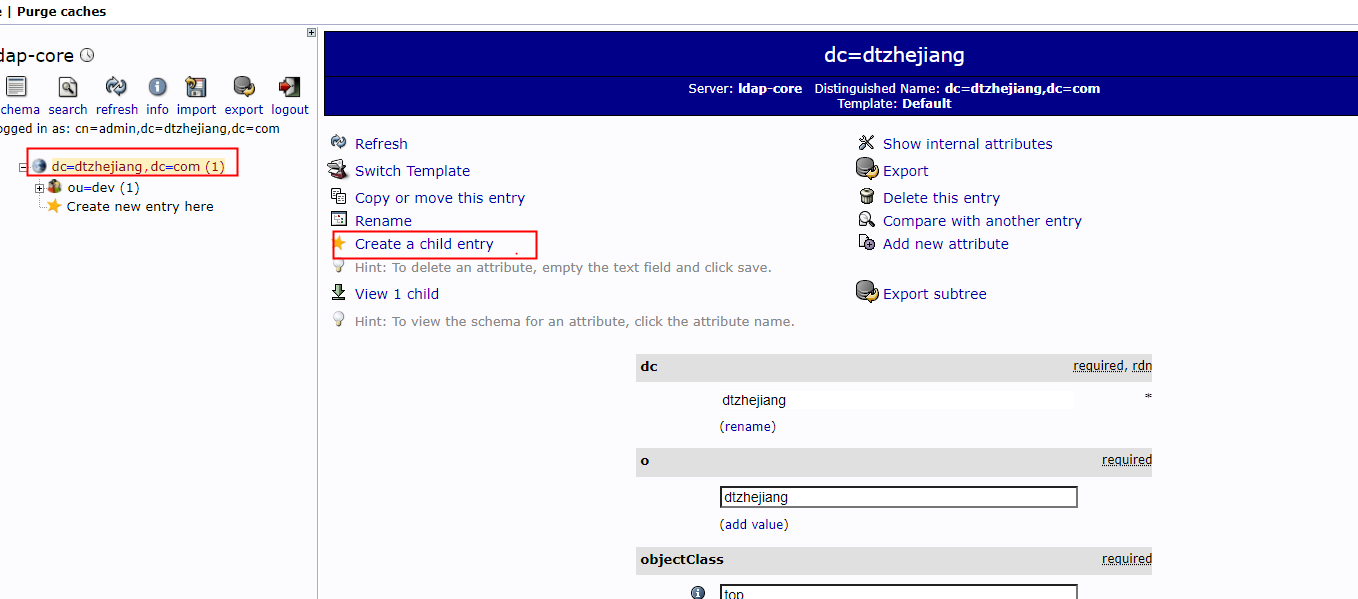Expand the ou=dev tree node
This screenshot has width=1358, height=599.
click(39, 188)
